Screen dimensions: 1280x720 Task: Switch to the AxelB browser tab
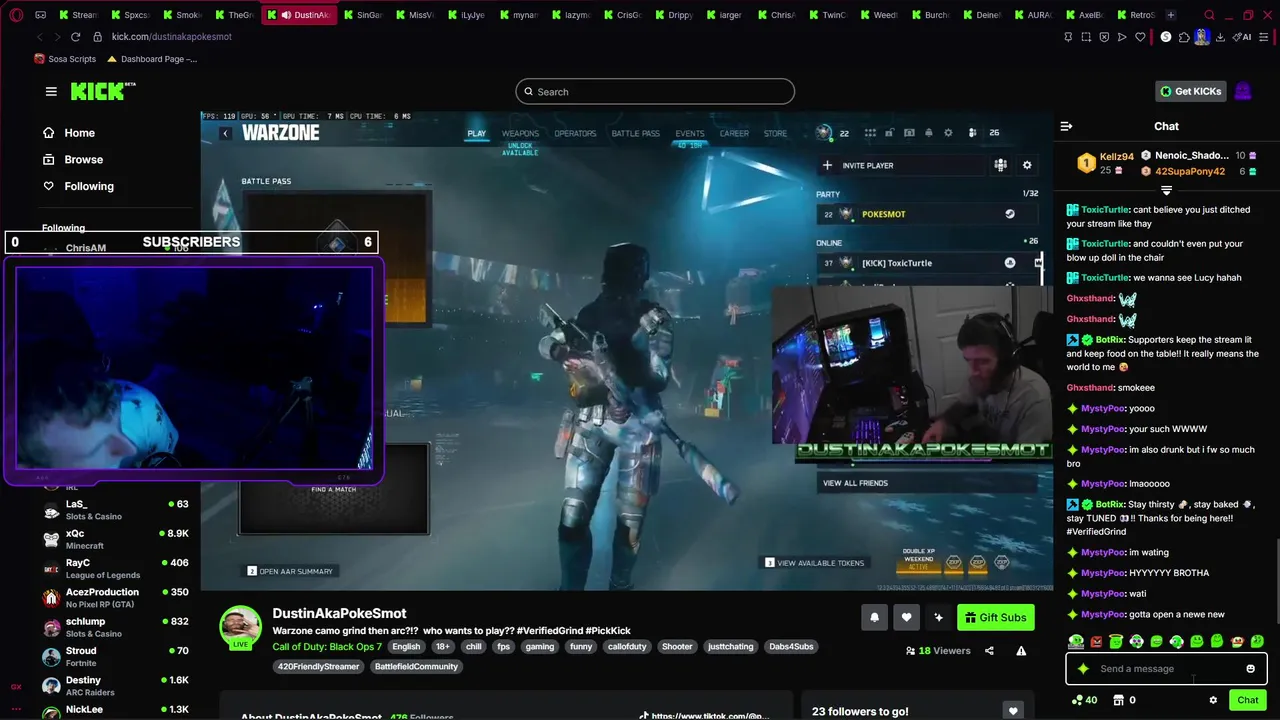pyautogui.click(x=1086, y=15)
